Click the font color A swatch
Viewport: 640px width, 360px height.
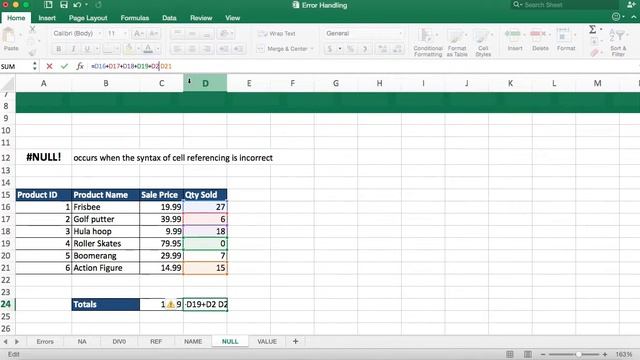pyautogui.click(x=148, y=49)
